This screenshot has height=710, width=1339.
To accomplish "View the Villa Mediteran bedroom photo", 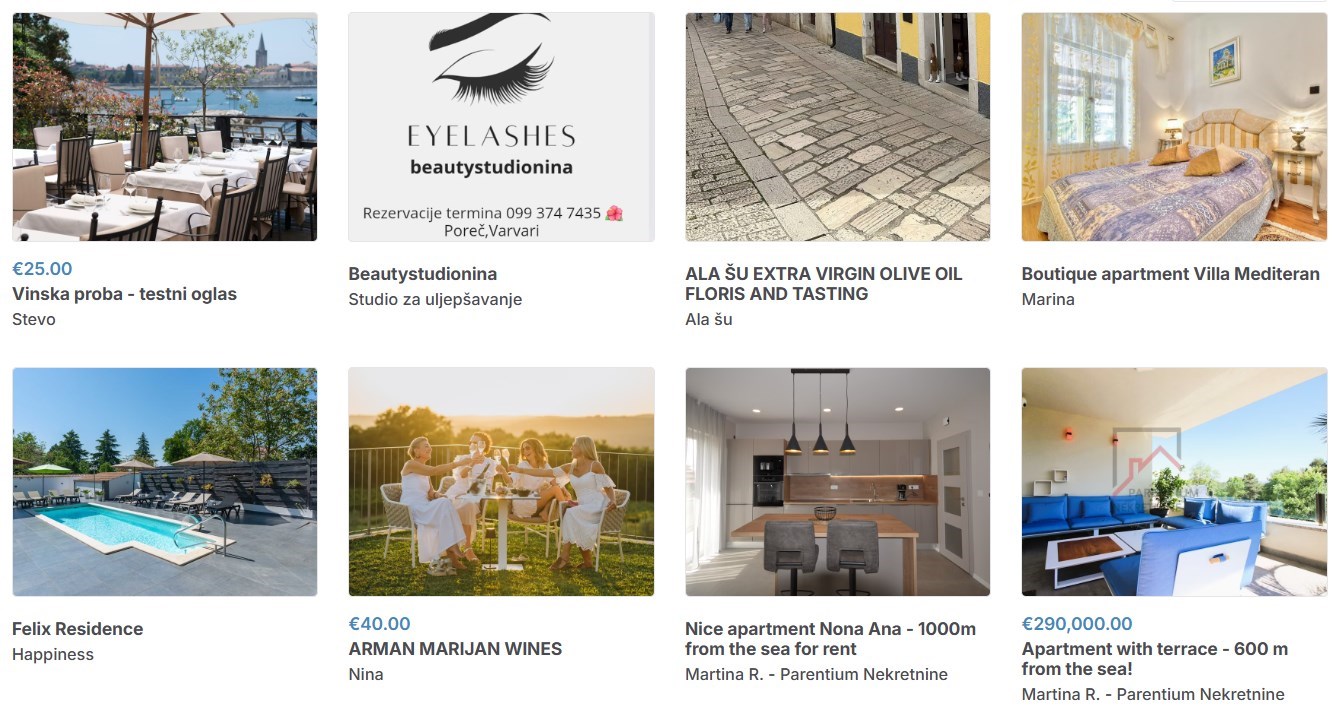I will point(1174,127).
